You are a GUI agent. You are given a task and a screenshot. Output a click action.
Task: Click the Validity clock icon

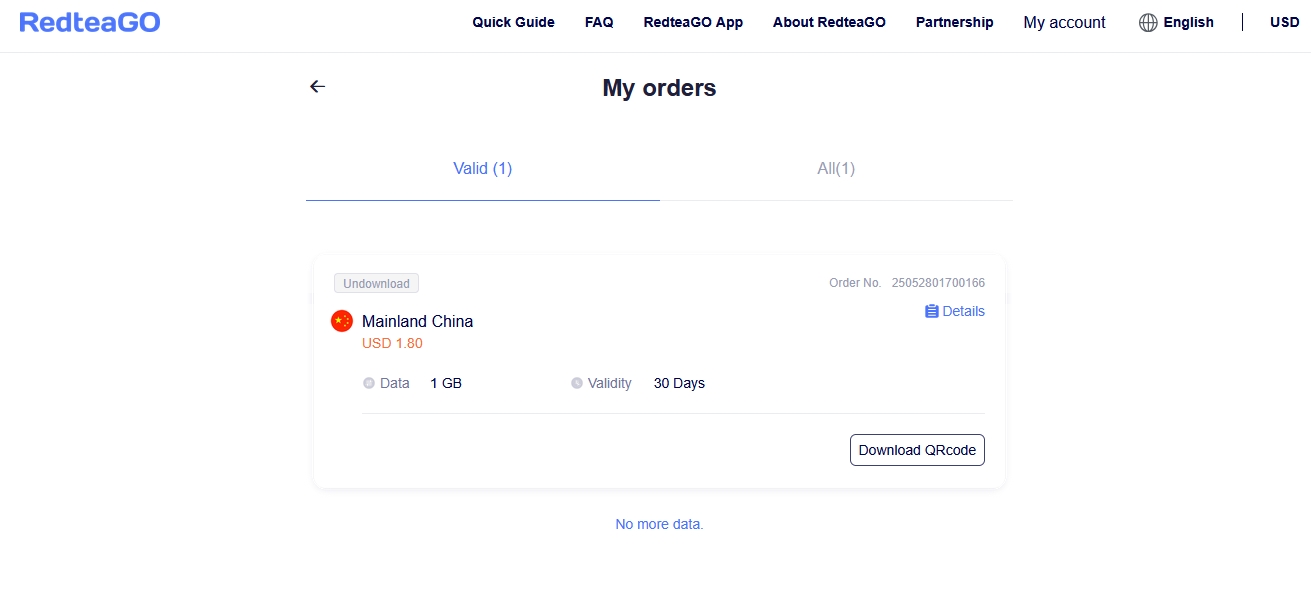(577, 383)
